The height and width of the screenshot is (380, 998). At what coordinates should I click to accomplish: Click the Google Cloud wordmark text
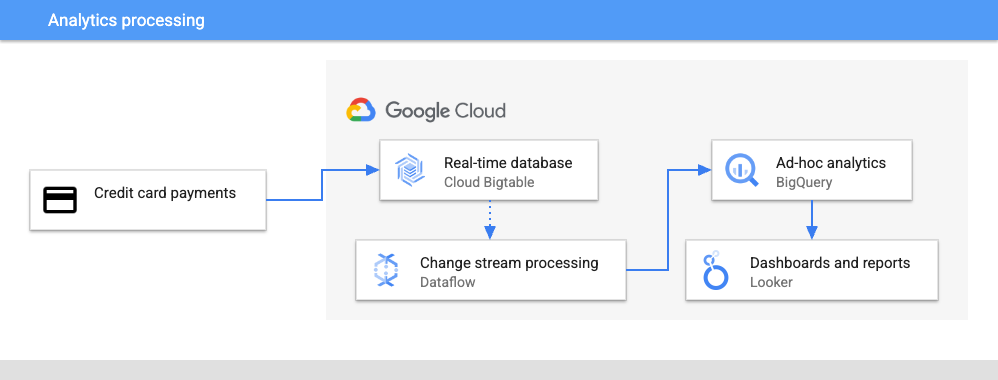(x=445, y=111)
